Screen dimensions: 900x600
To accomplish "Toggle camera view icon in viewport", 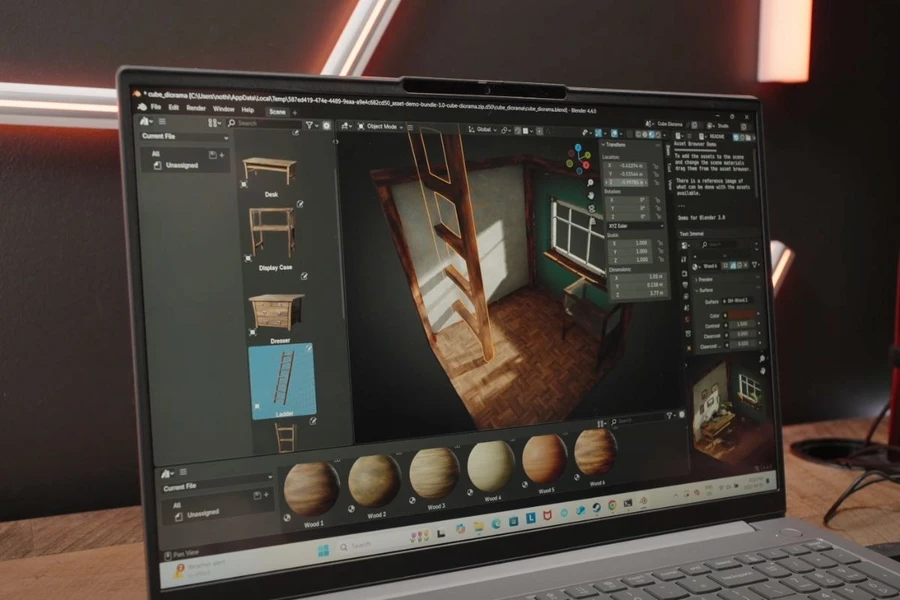I will [x=592, y=208].
